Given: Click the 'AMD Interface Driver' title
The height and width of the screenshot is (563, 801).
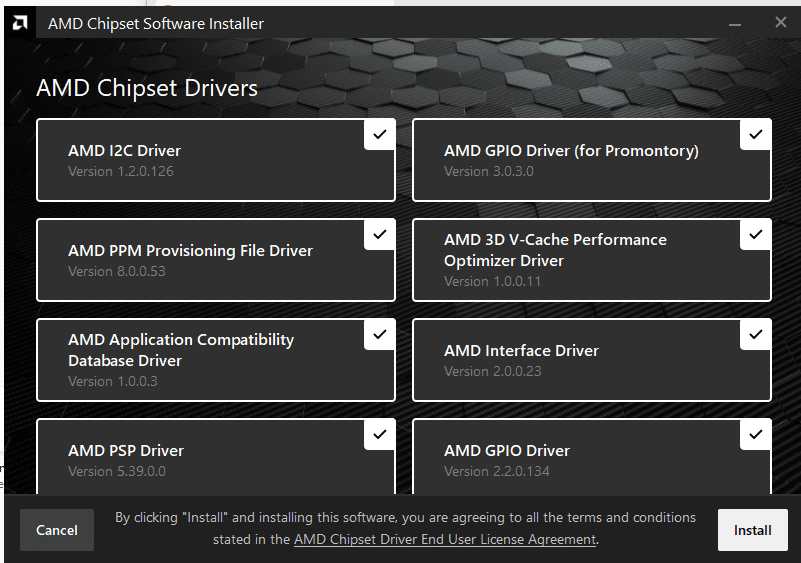Looking at the screenshot, I should click(x=521, y=351).
